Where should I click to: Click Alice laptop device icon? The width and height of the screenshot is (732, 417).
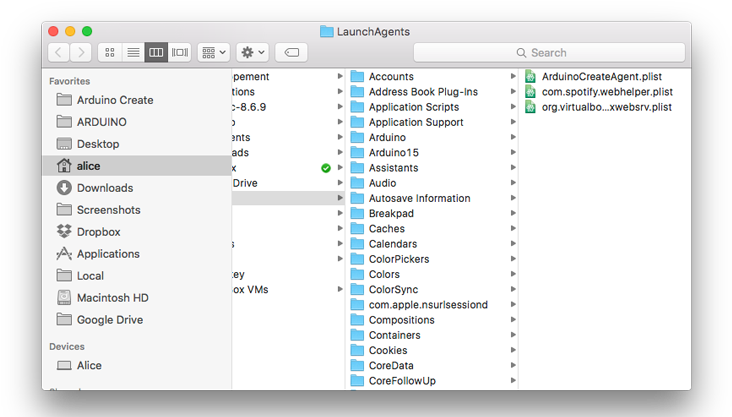click(64, 365)
